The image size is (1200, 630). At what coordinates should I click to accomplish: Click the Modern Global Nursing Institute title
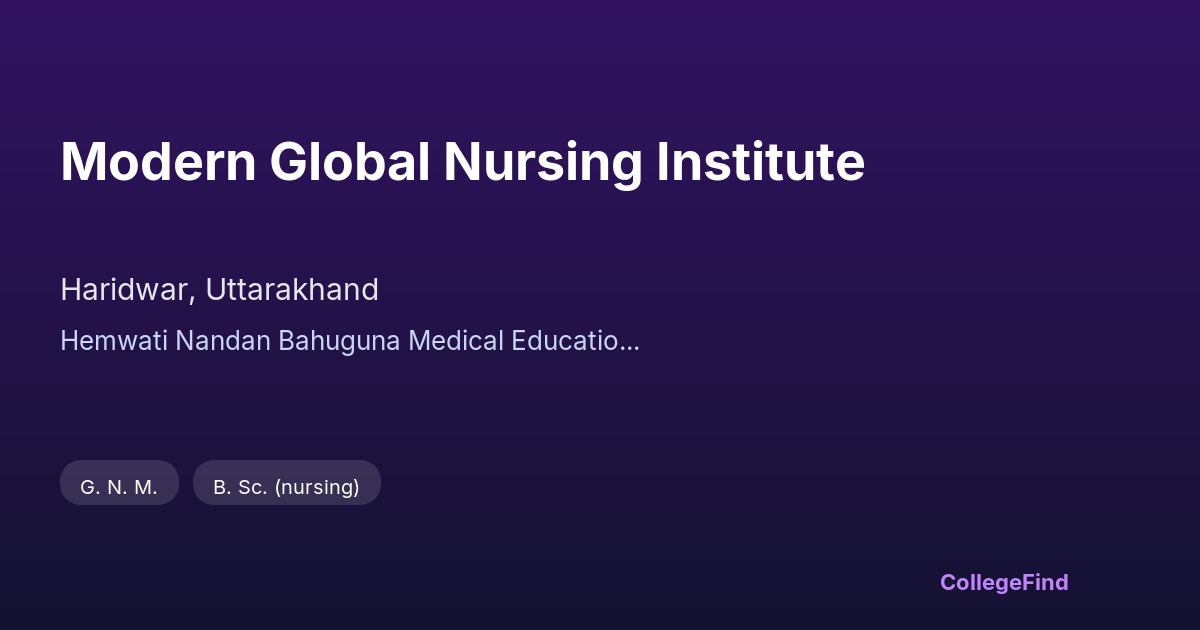point(462,162)
